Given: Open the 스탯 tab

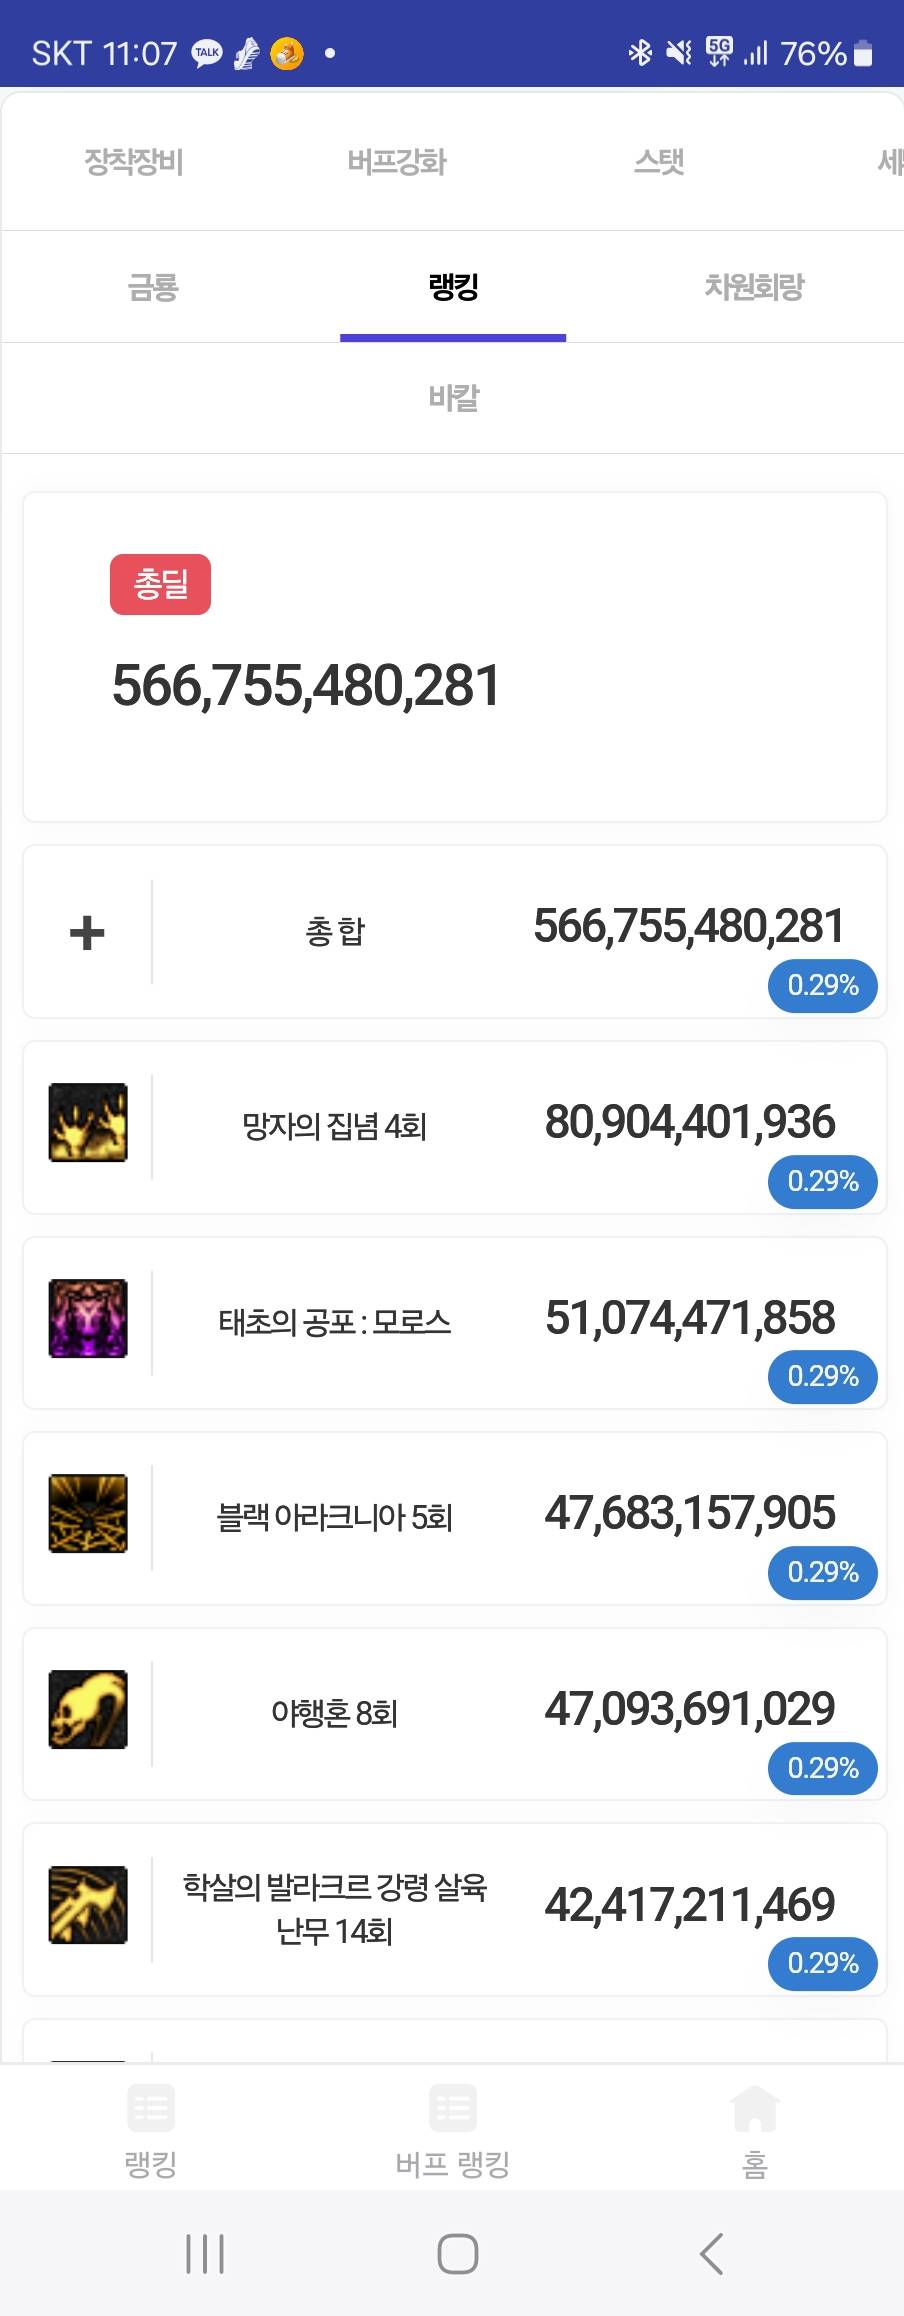Looking at the screenshot, I should (659, 162).
